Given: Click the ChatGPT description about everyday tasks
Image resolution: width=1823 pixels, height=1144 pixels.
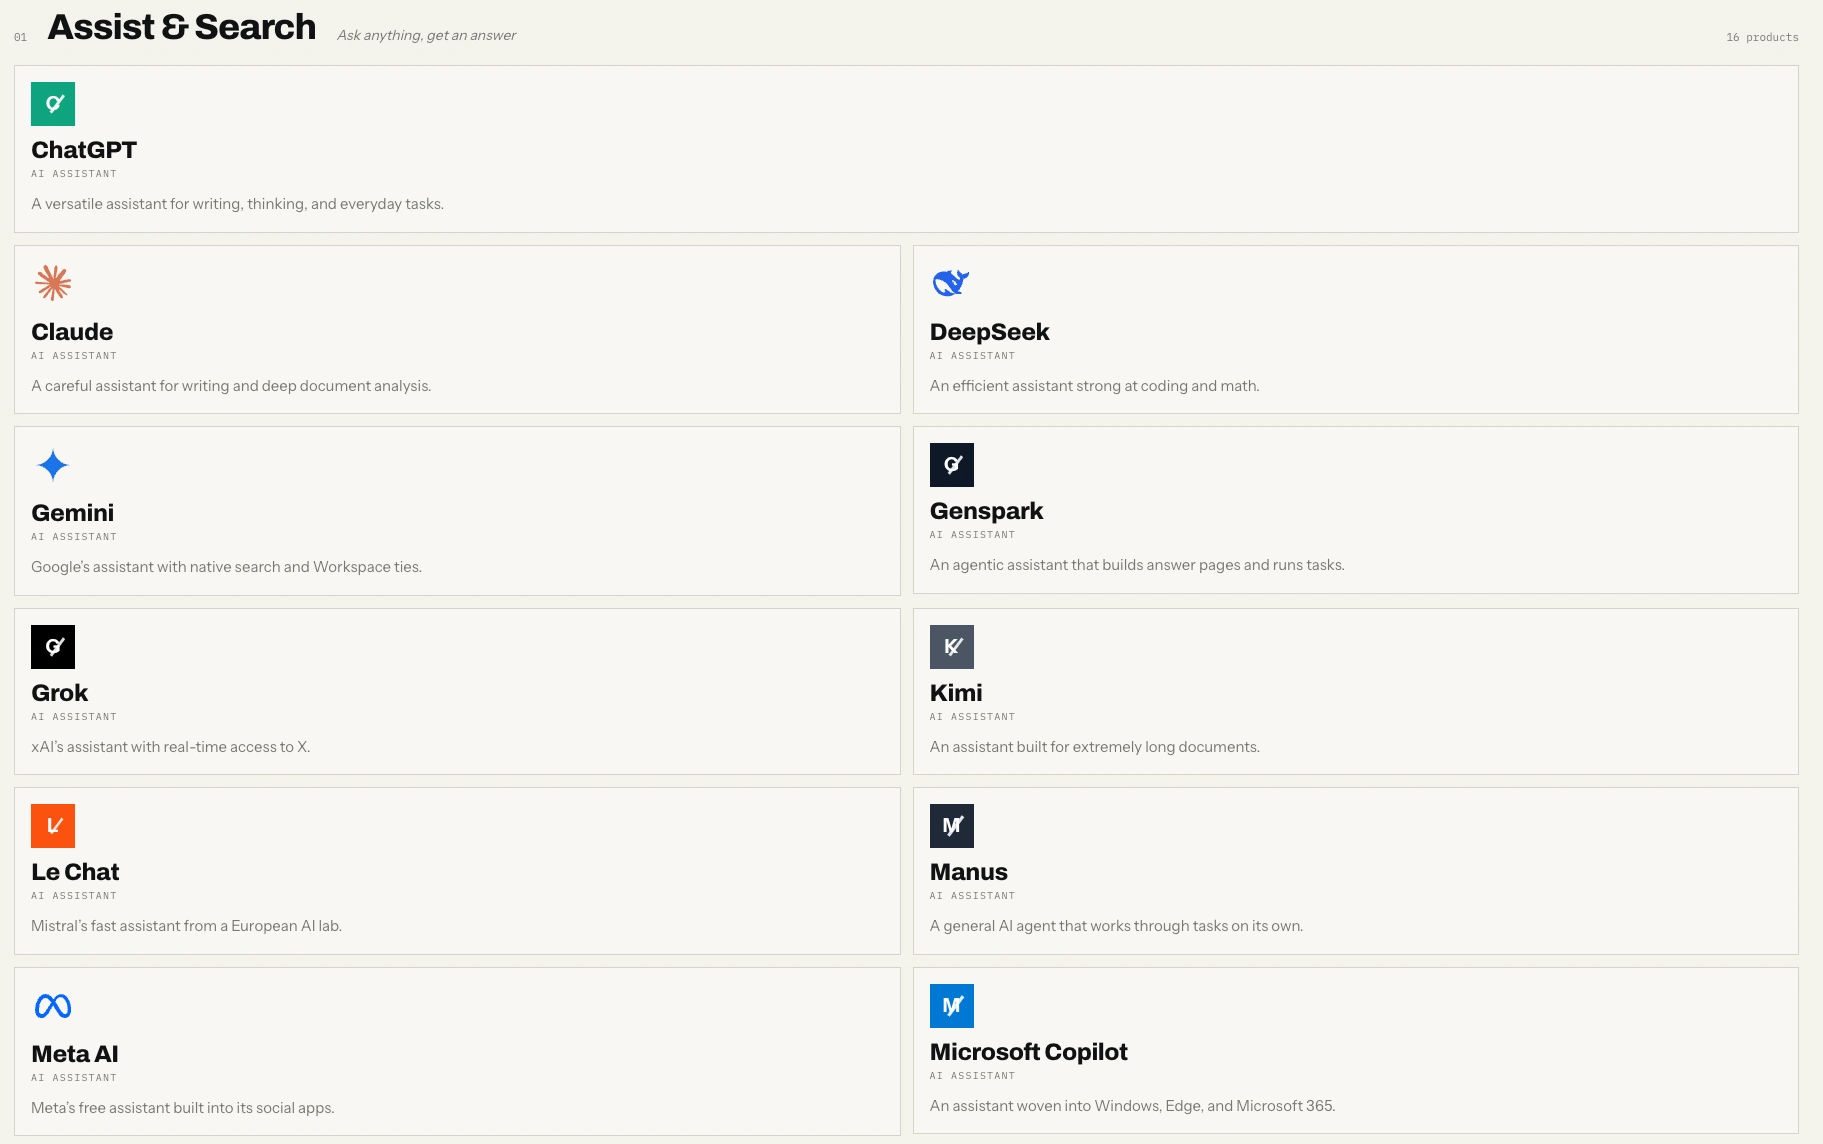Looking at the screenshot, I should (x=238, y=204).
